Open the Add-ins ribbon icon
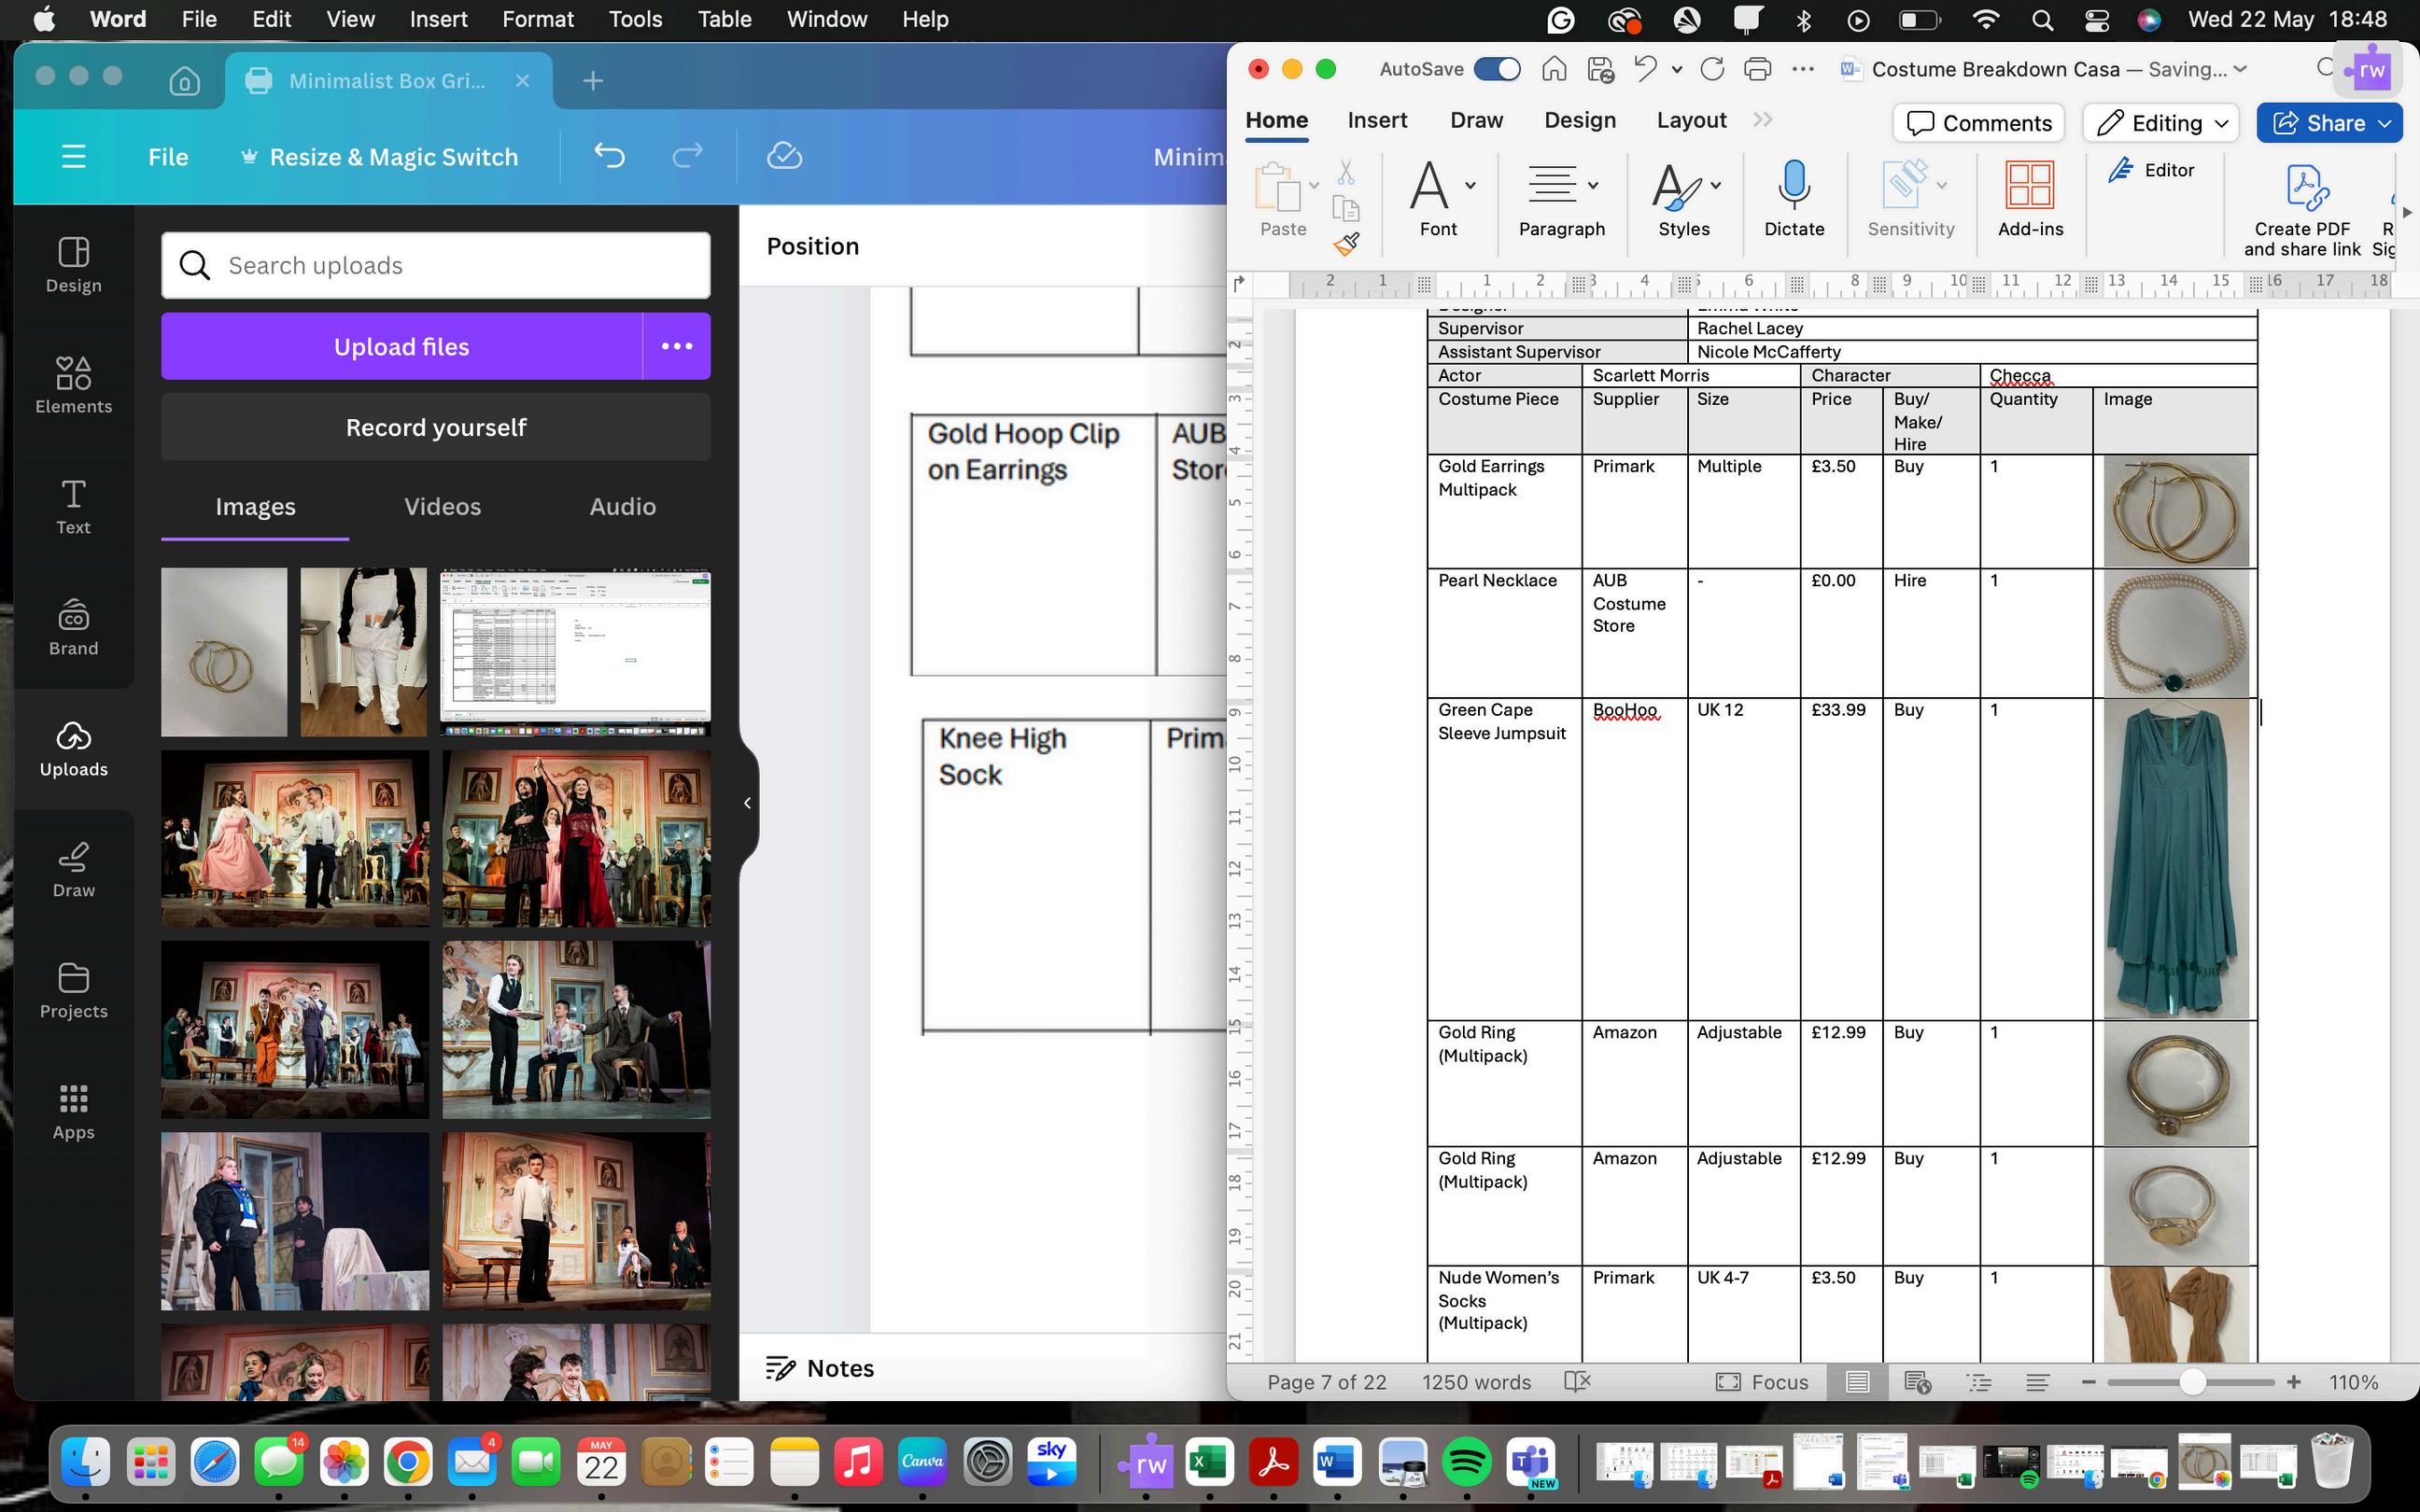This screenshot has width=2420, height=1512. click(2029, 186)
